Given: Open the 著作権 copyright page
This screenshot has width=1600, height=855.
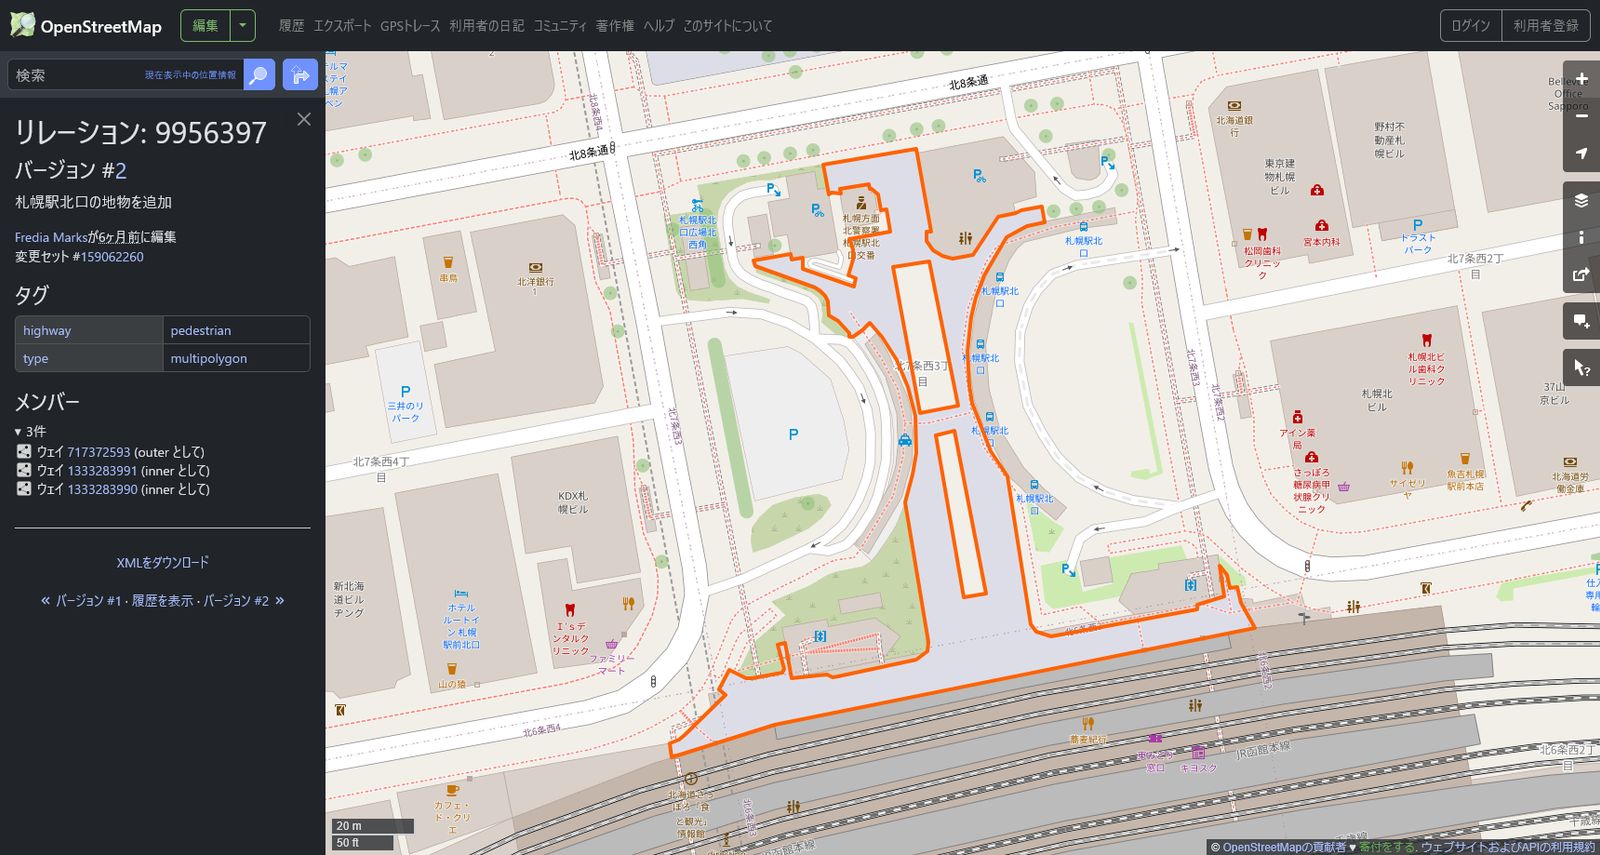Looking at the screenshot, I should (615, 26).
